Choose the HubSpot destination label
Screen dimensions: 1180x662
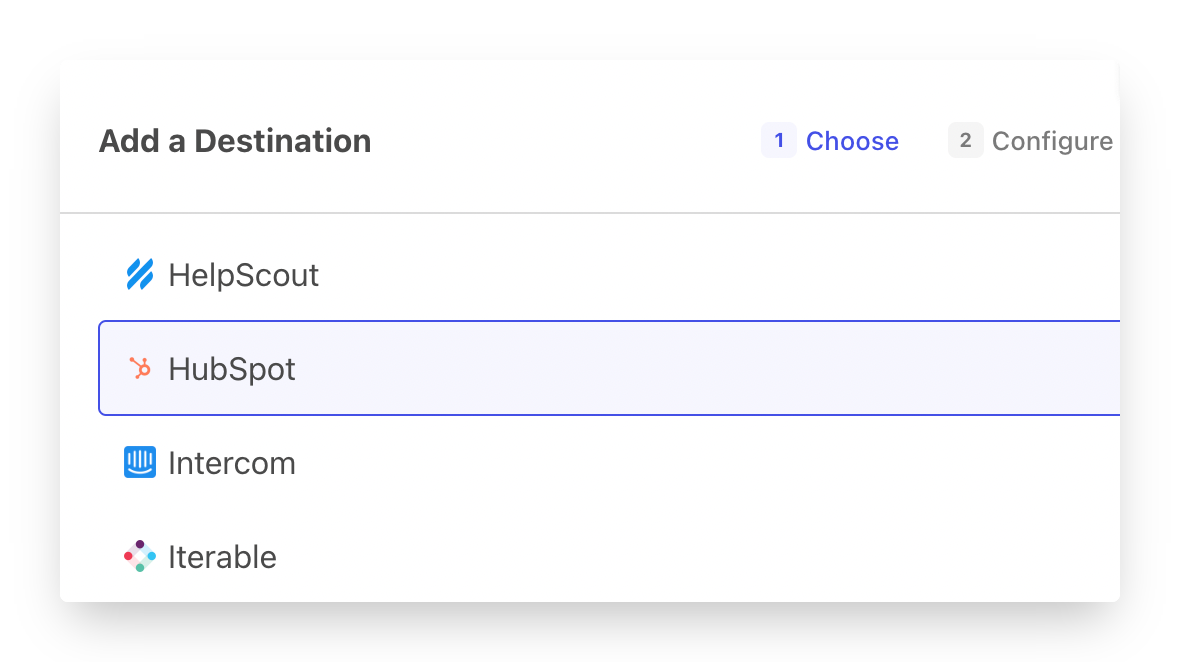coord(232,369)
